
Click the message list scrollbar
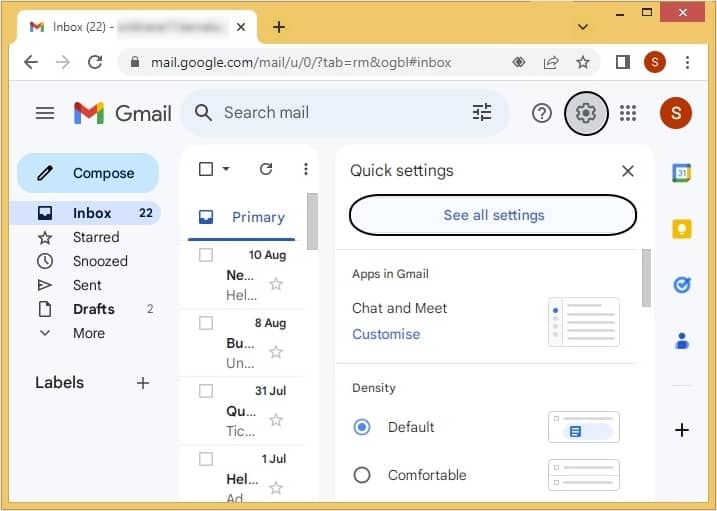312,222
